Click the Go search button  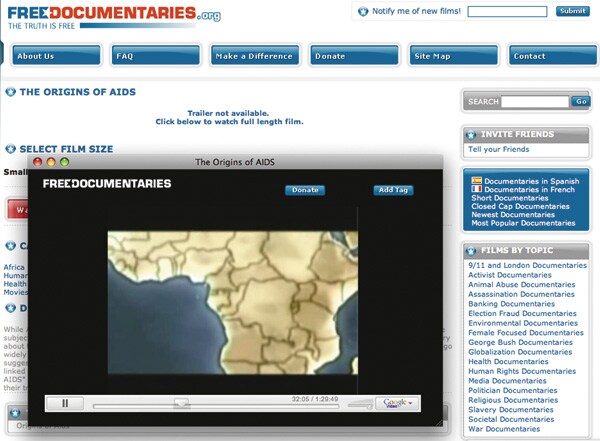581,101
